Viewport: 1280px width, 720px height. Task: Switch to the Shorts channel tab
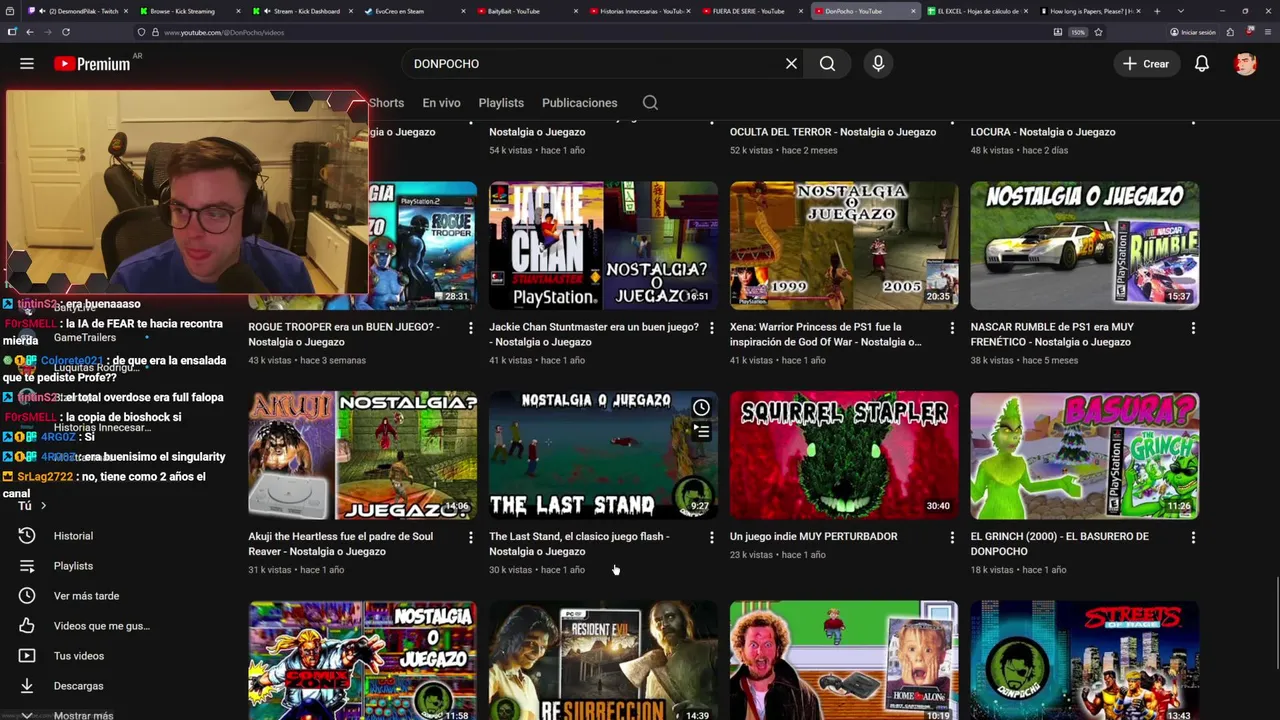click(x=386, y=103)
